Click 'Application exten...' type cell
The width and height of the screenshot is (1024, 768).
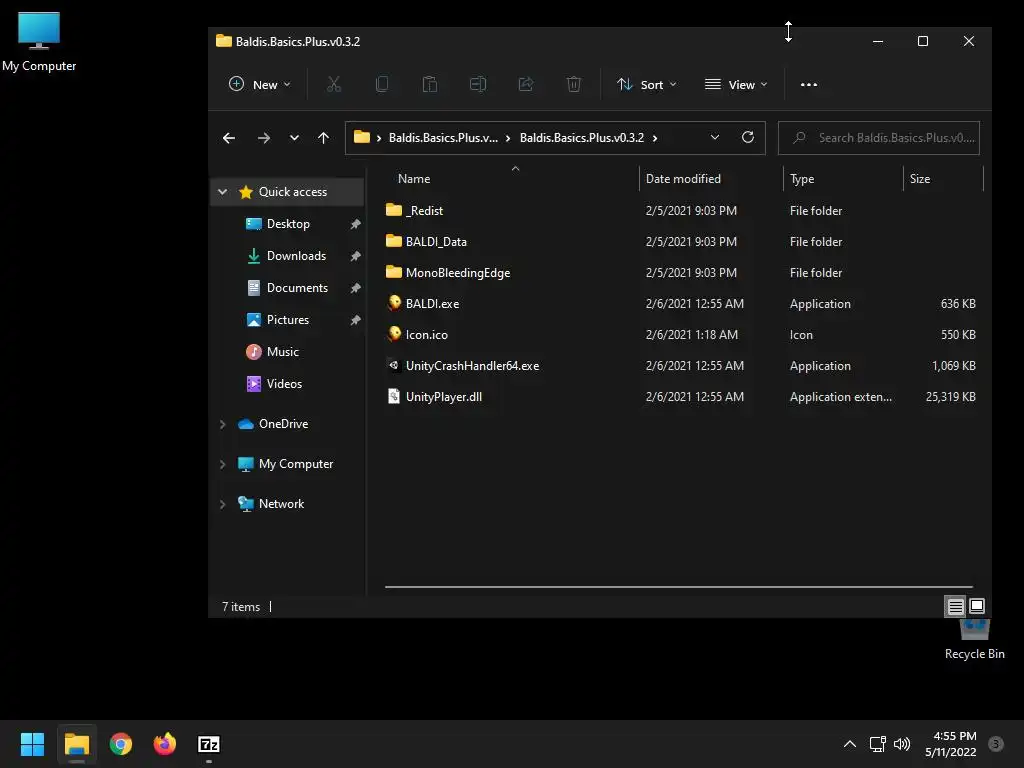840,396
